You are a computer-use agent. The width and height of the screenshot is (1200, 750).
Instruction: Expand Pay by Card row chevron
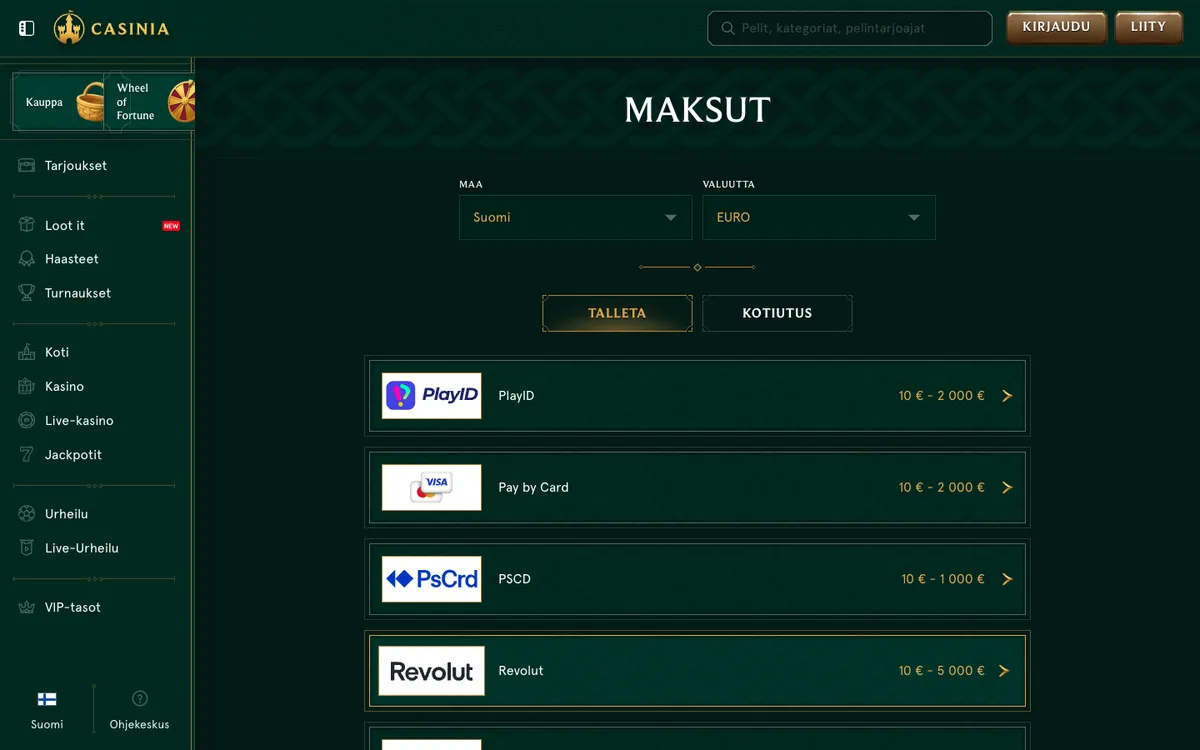pos(1007,488)
